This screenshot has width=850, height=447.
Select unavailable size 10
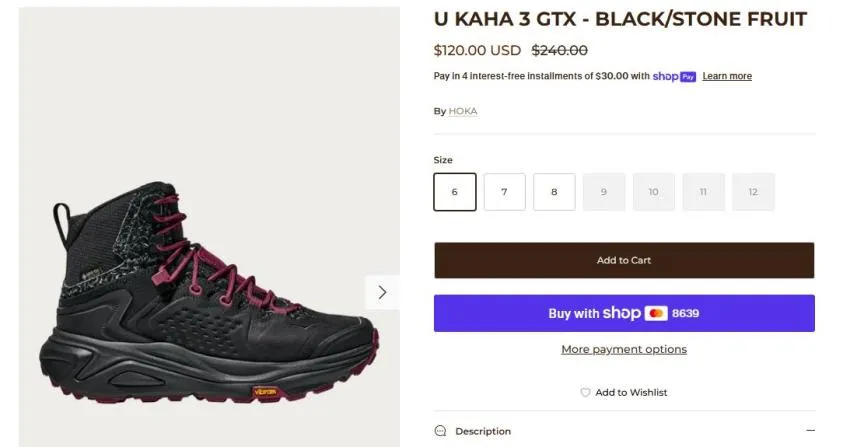pyautogui.click(x=653, y=192)
